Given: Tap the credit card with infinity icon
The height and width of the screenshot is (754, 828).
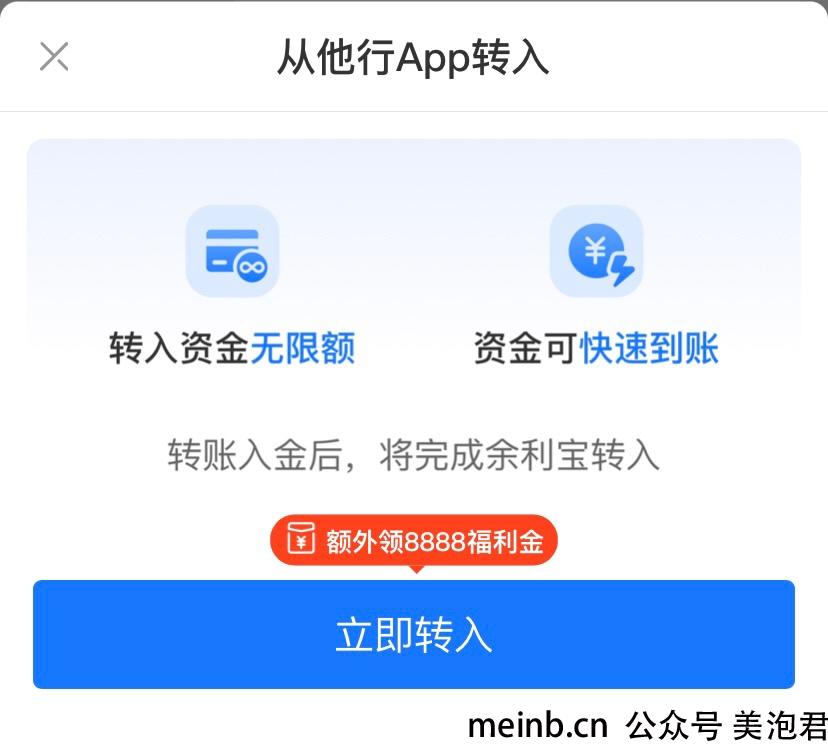Looking at the screenshot, I should [232, 251].
